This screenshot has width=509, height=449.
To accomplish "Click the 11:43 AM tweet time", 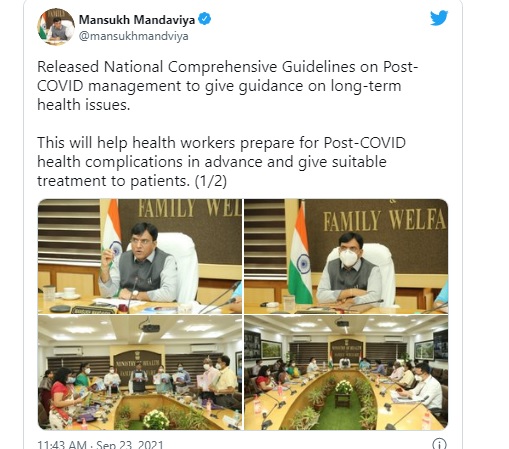I will coord(62,445).
